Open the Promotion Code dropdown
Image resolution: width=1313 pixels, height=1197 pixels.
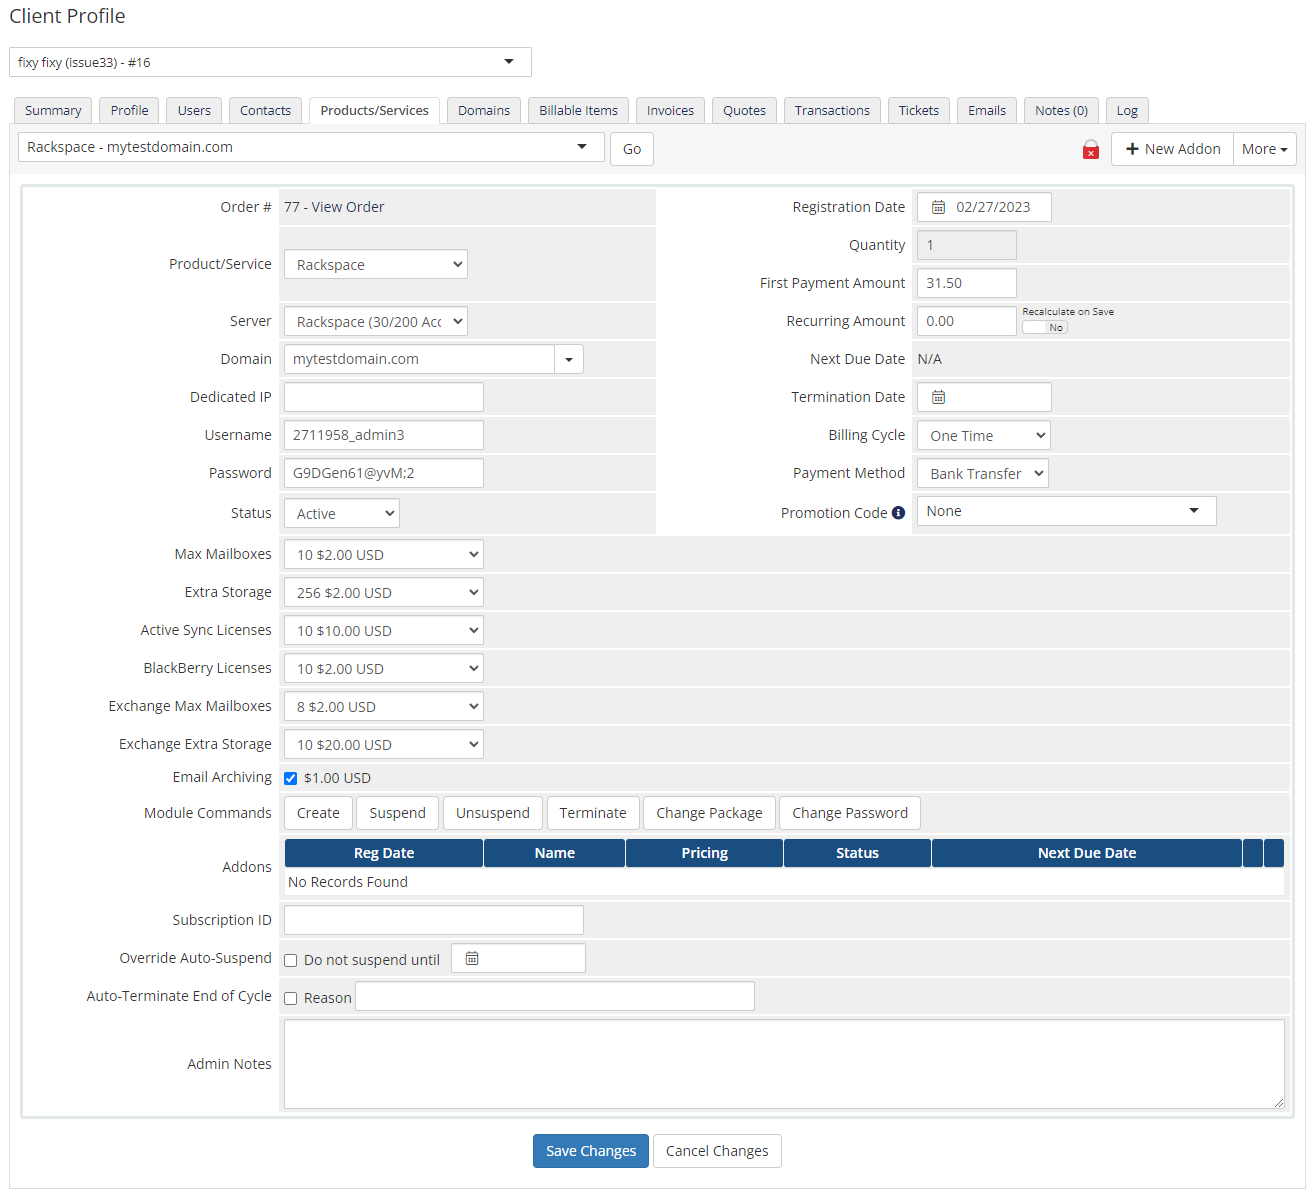click(1067, 511)
